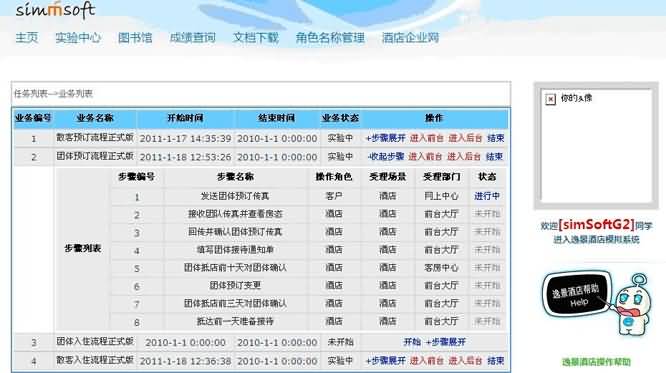Open 角色名称管理 menu item

tap(330, 37)
